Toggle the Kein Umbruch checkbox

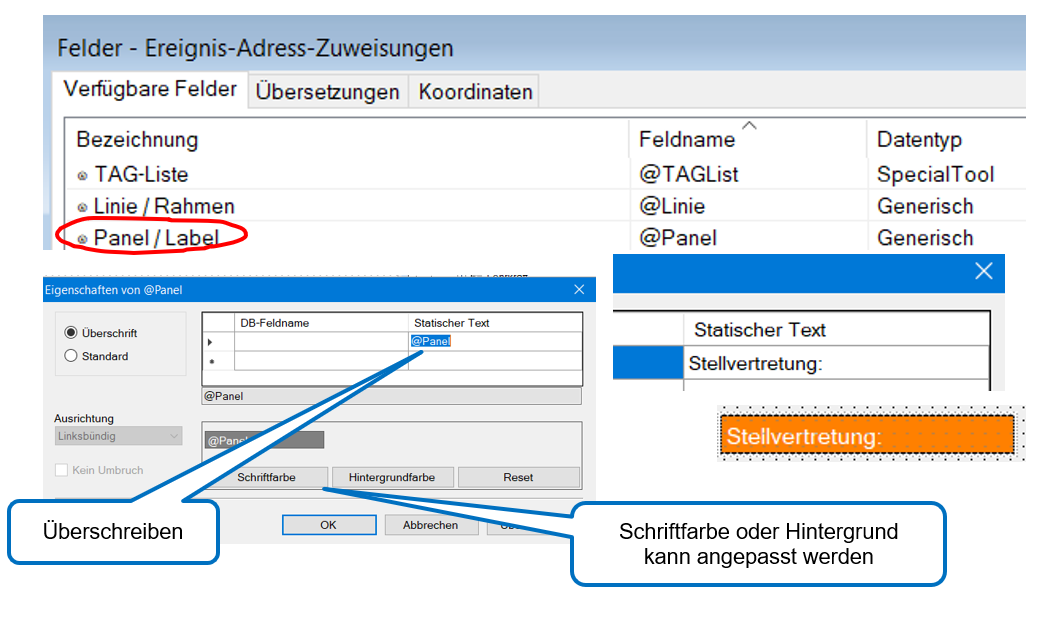pos(61,470)
